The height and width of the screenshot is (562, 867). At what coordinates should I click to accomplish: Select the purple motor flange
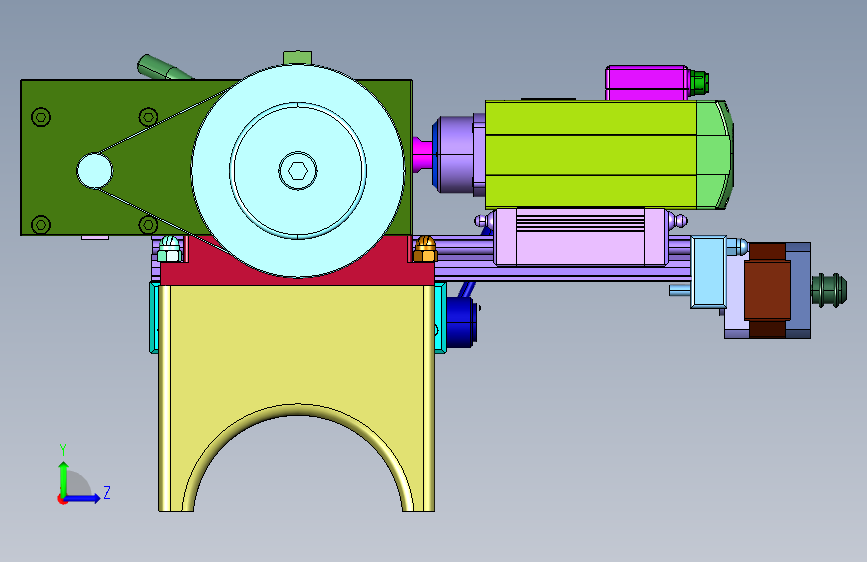[x=458, y=154]
